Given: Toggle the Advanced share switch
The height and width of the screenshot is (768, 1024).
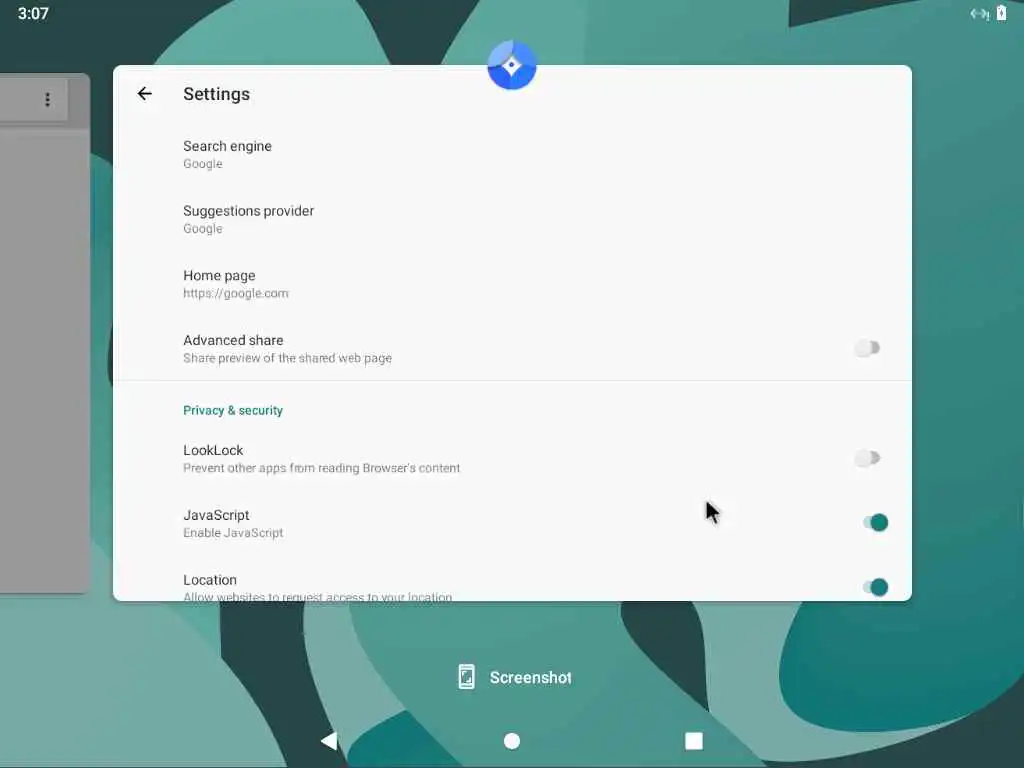Looking at the screenshot, I should click(x=867, y=348).
